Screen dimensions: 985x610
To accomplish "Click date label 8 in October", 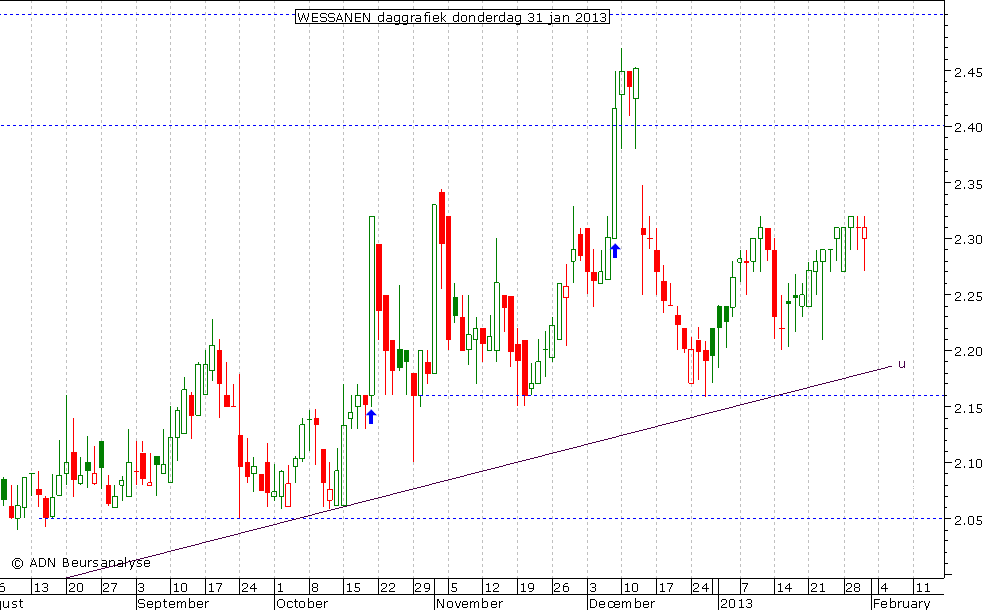I will 315,588.
